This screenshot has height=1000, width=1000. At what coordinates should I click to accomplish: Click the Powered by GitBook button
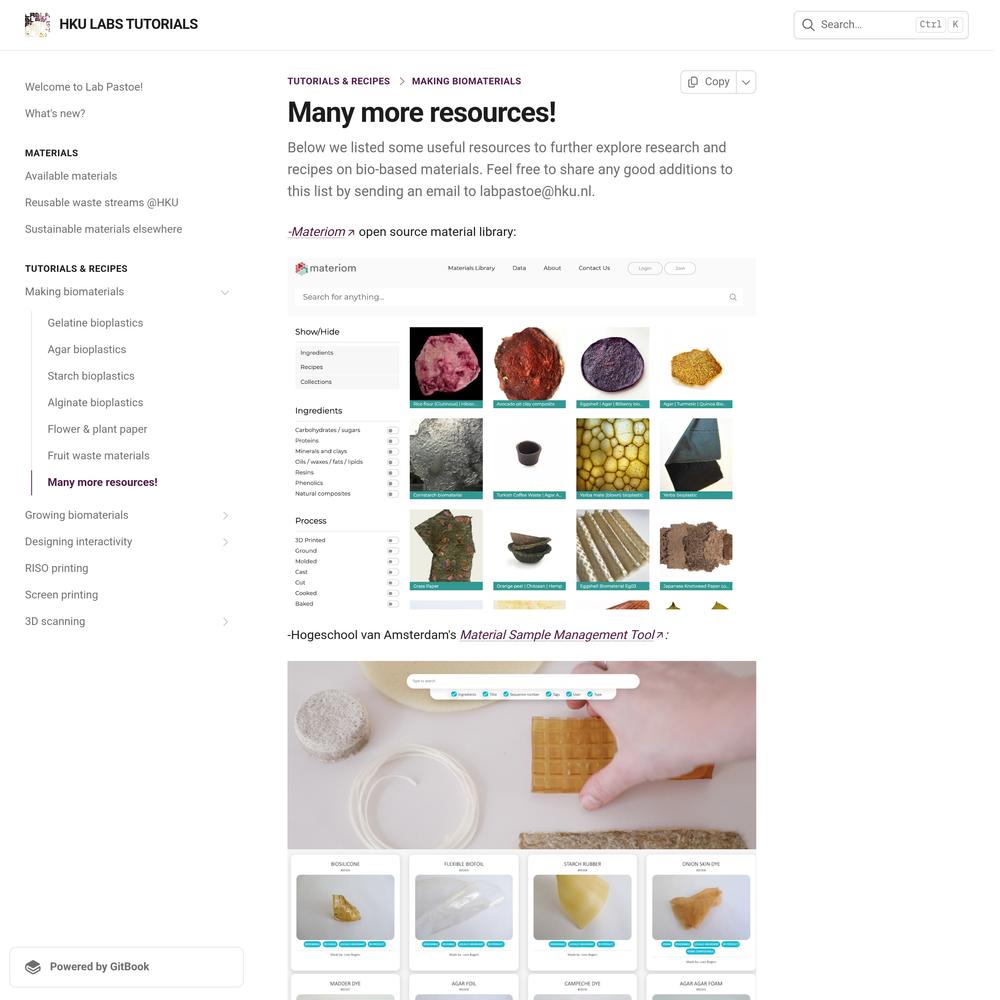pyautogui.click(x=126, y=967)
